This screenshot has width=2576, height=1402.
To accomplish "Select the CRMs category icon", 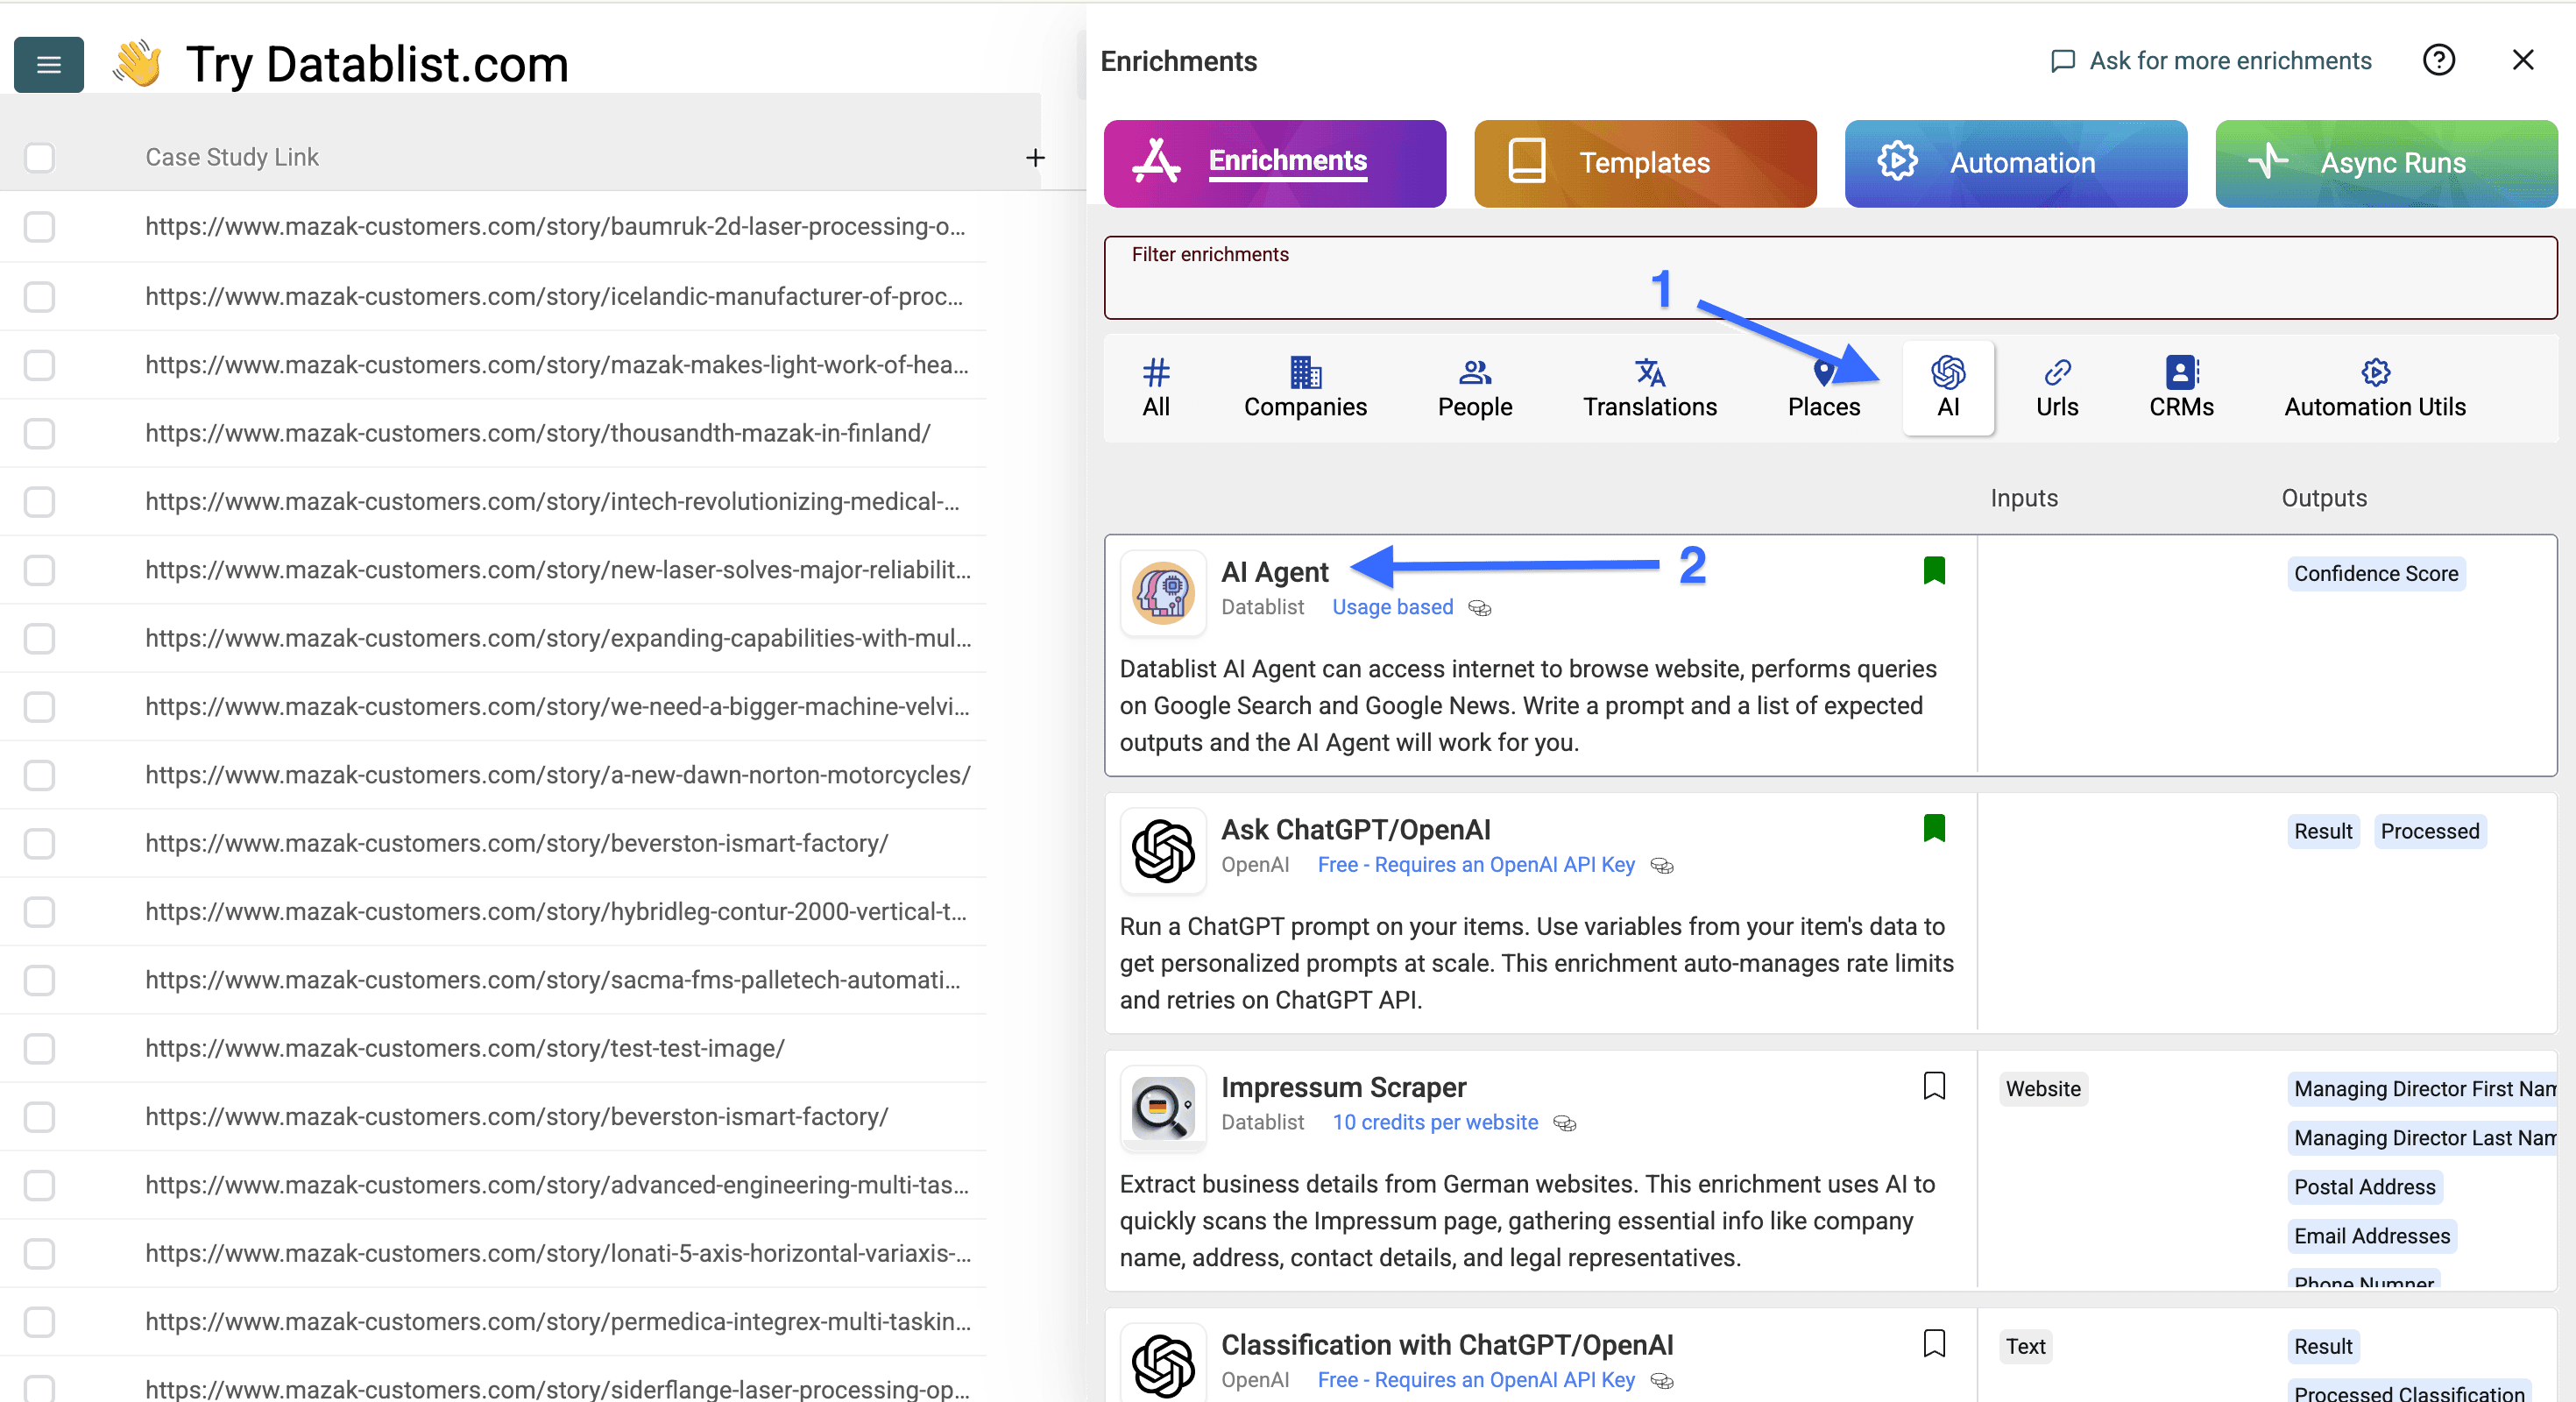I will pos(2180,385).
